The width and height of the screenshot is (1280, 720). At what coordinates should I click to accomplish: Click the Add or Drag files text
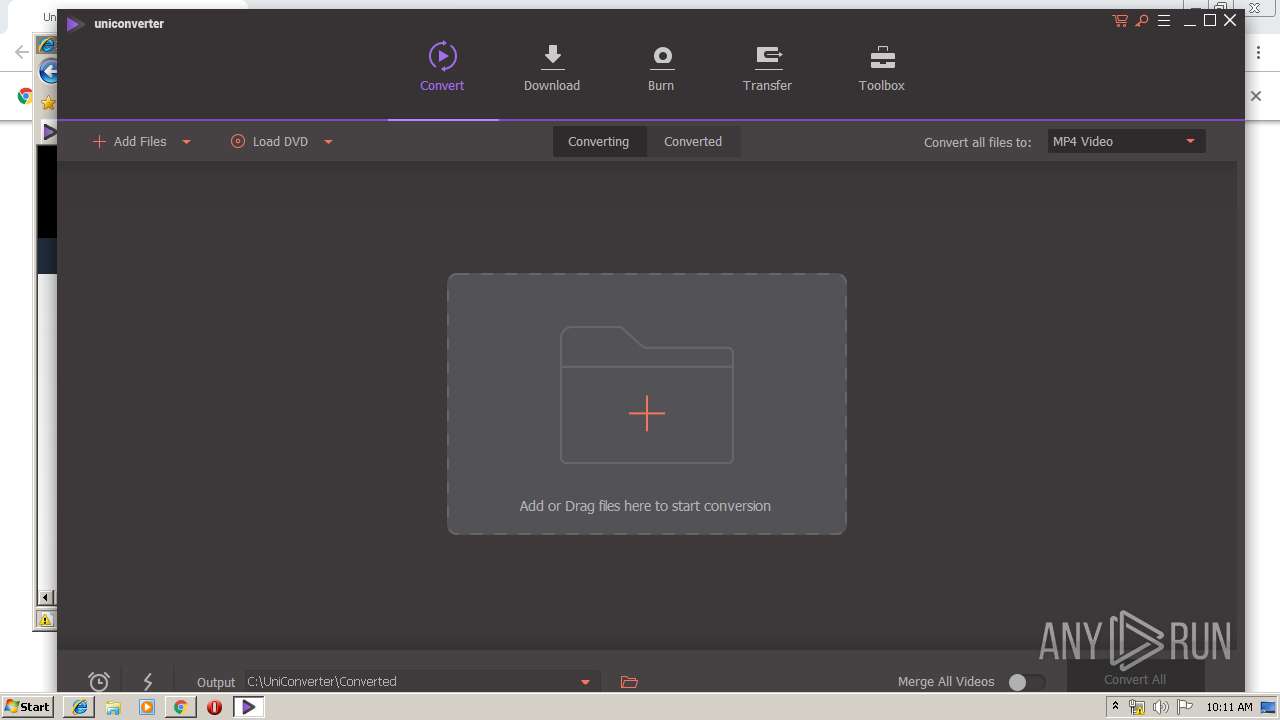click(645, 506)
